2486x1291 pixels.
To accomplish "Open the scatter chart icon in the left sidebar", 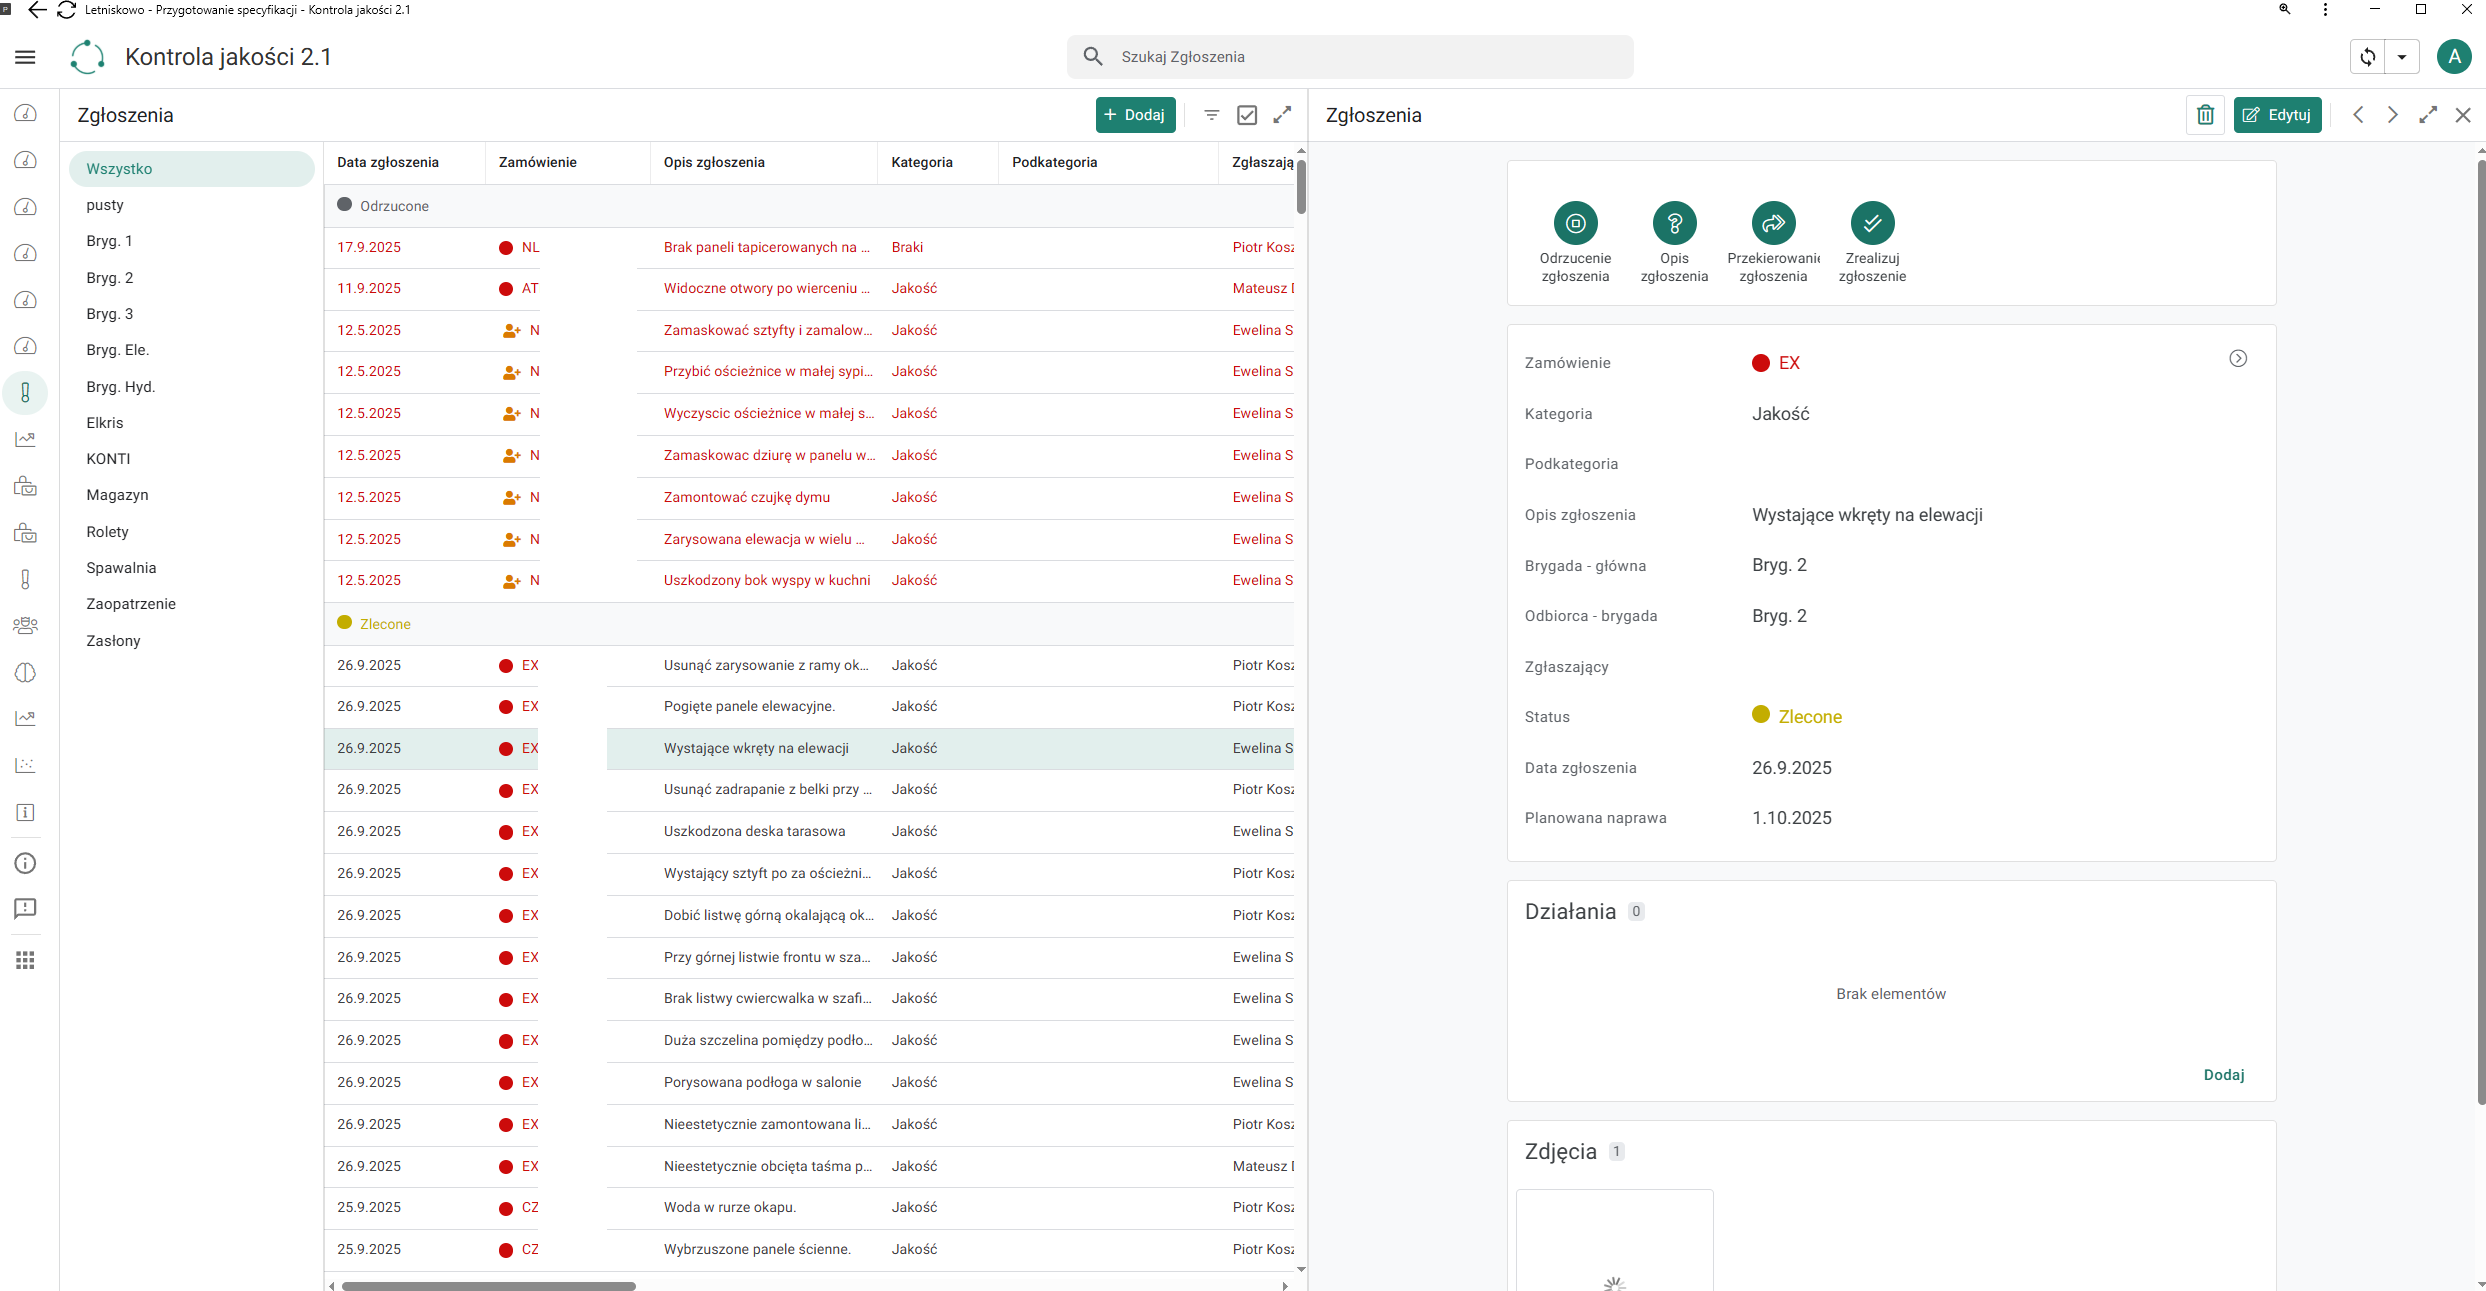I will tap(25, 765).
